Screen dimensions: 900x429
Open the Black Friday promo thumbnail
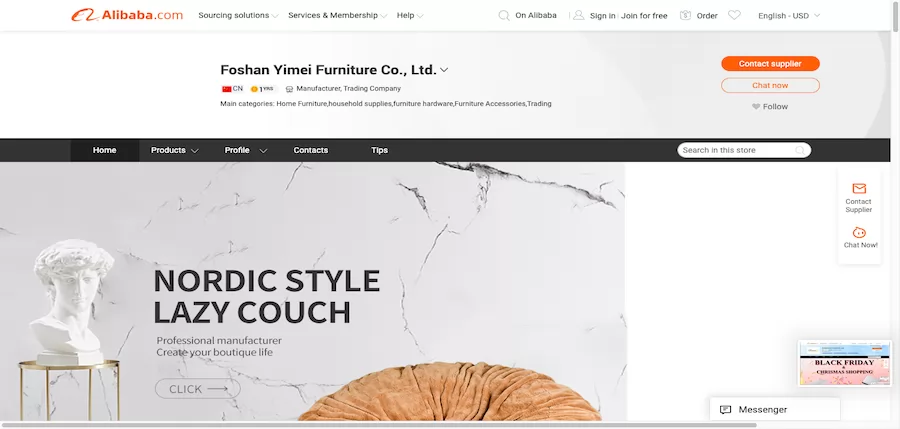[x=844, y=363]
